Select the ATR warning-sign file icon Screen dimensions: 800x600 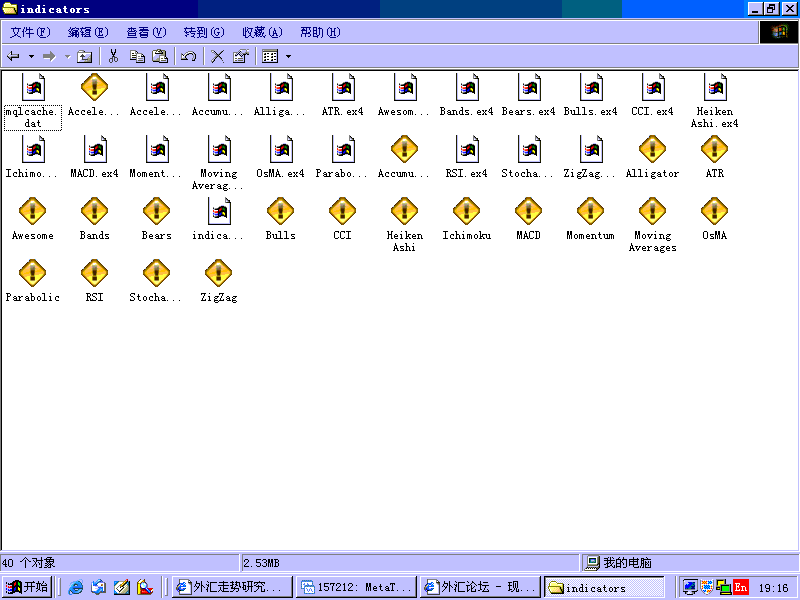[x=714, y=149]
